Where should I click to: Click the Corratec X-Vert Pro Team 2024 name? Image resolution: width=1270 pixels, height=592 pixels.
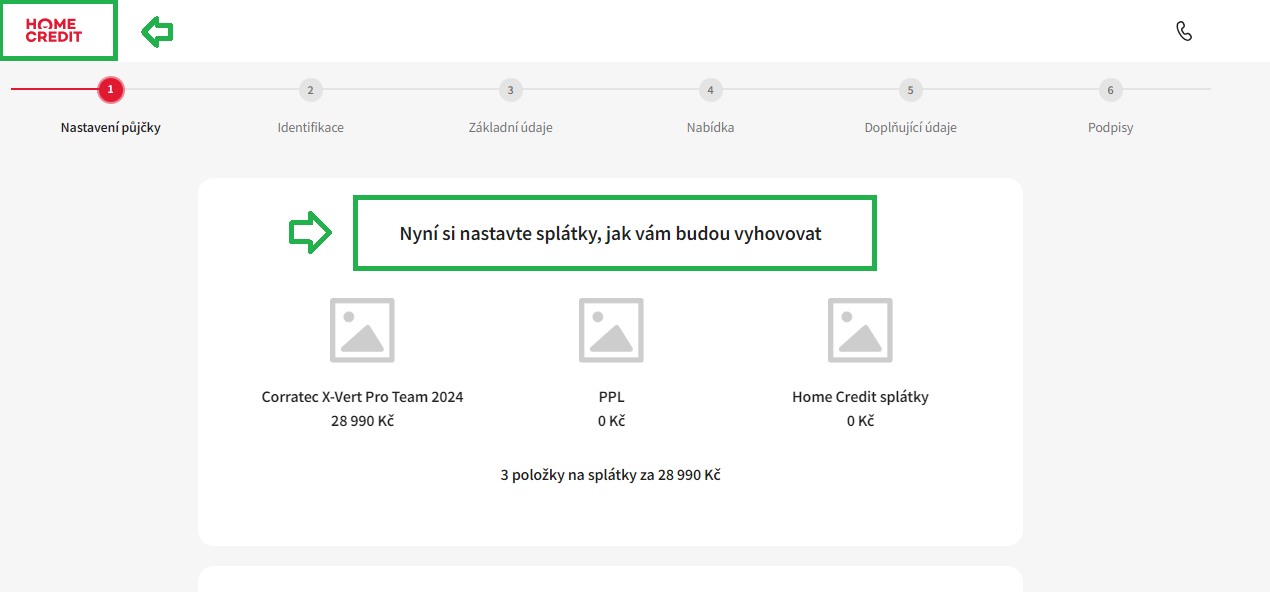tap(362, 397)
